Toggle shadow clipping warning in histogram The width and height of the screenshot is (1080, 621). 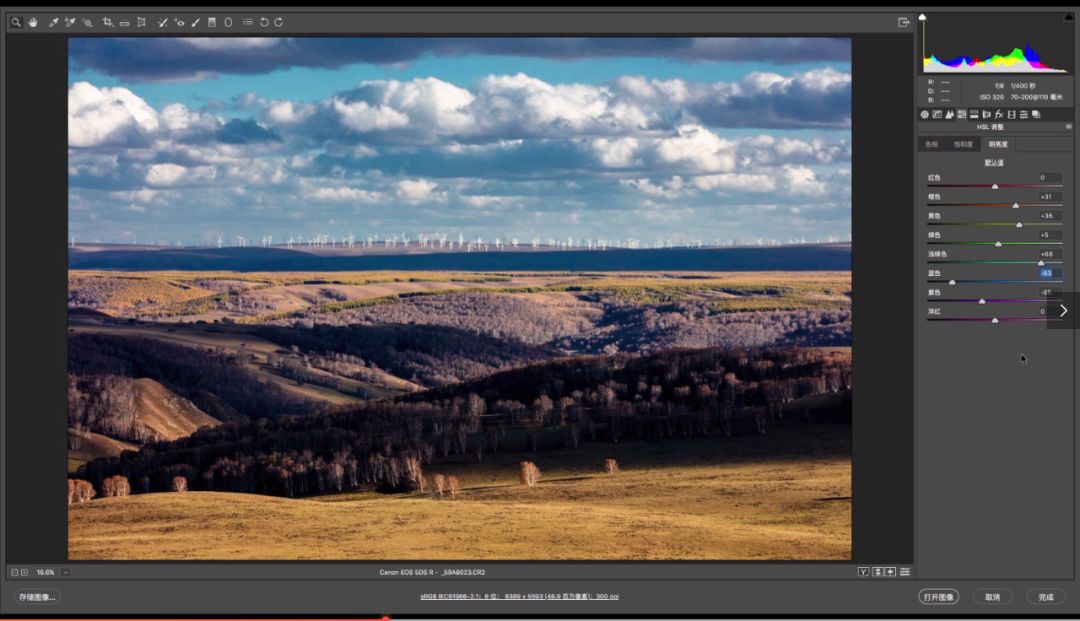click(923, 17)
